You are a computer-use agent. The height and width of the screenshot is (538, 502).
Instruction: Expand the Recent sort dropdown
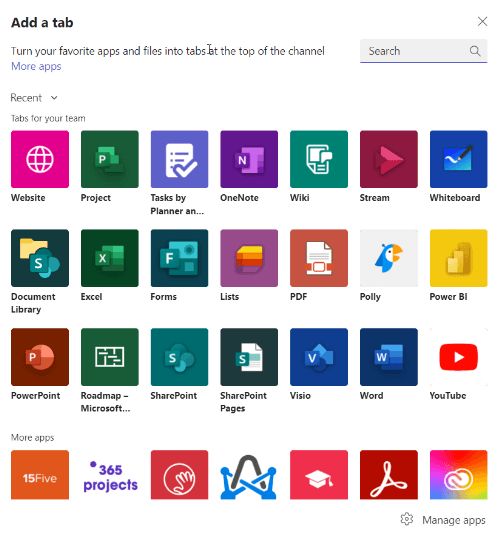pyautogui.click(x=34, y=98)
